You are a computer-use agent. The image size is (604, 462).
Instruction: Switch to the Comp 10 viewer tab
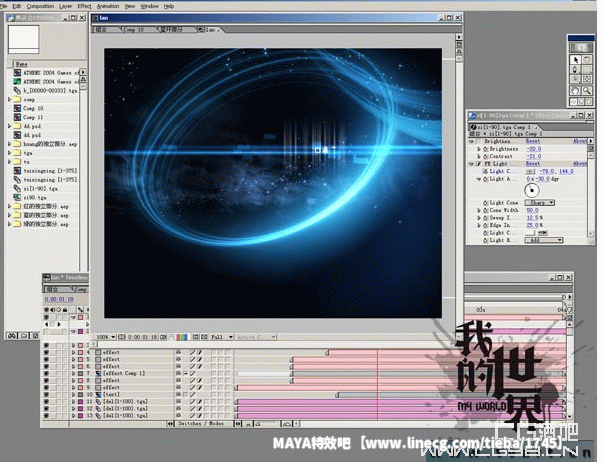click(136, 30)
